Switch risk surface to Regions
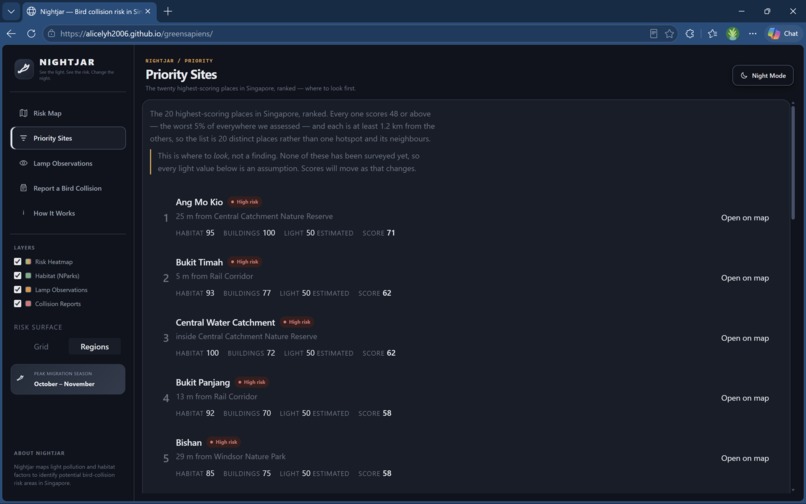 tap(95, 347)
